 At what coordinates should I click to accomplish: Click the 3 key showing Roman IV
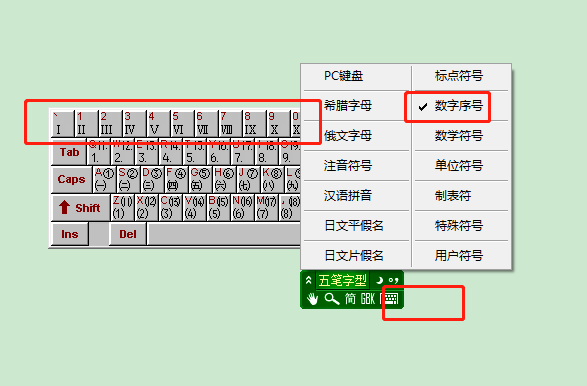[134, 124]
